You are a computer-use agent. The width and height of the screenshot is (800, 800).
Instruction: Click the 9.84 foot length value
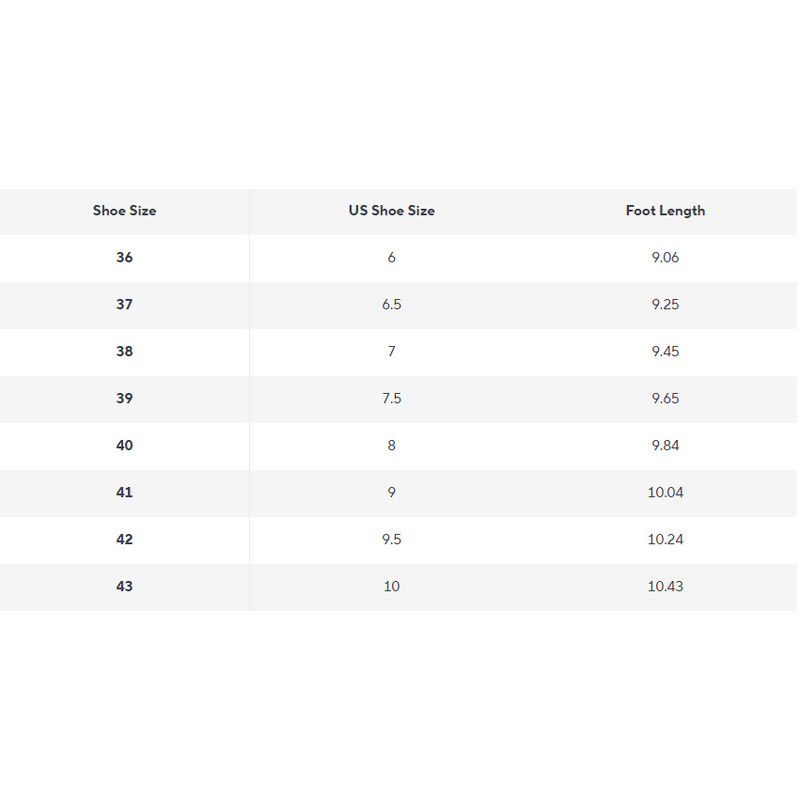coord(665,445)
